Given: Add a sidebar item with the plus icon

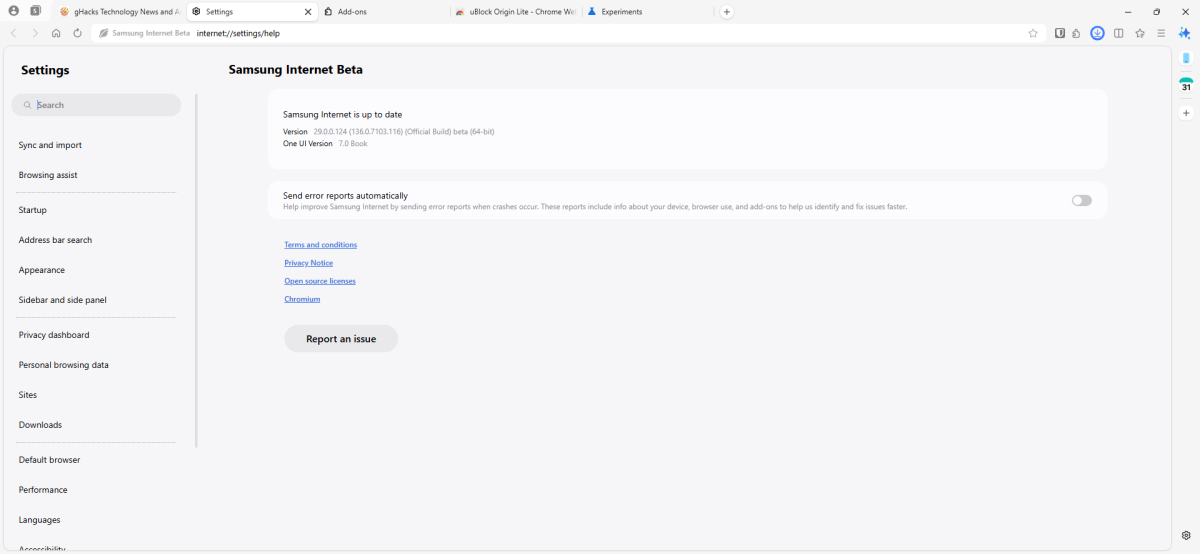Looking at the screenshot, I should point(1186,113).
